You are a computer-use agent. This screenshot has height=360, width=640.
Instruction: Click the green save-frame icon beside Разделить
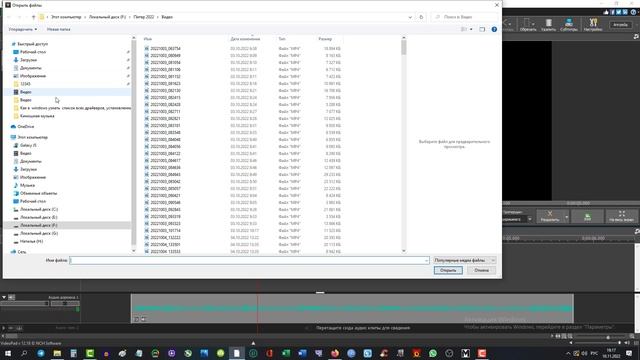click(587, 216)
